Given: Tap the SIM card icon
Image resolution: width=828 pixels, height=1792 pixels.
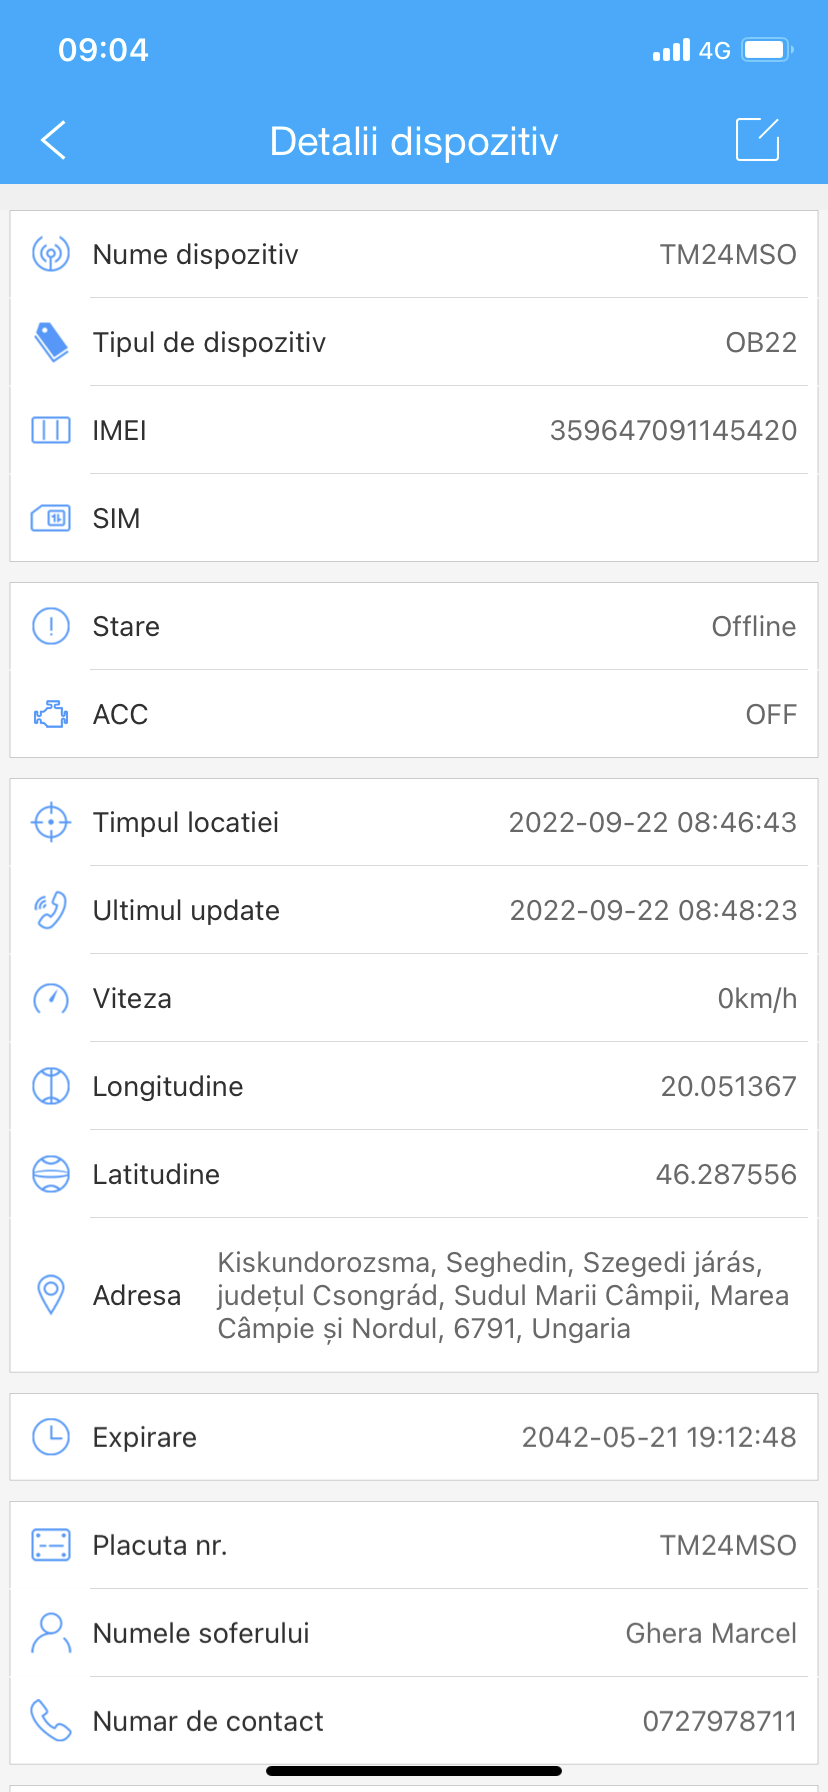Looking at the screenshot, I should tap(51, 518).
